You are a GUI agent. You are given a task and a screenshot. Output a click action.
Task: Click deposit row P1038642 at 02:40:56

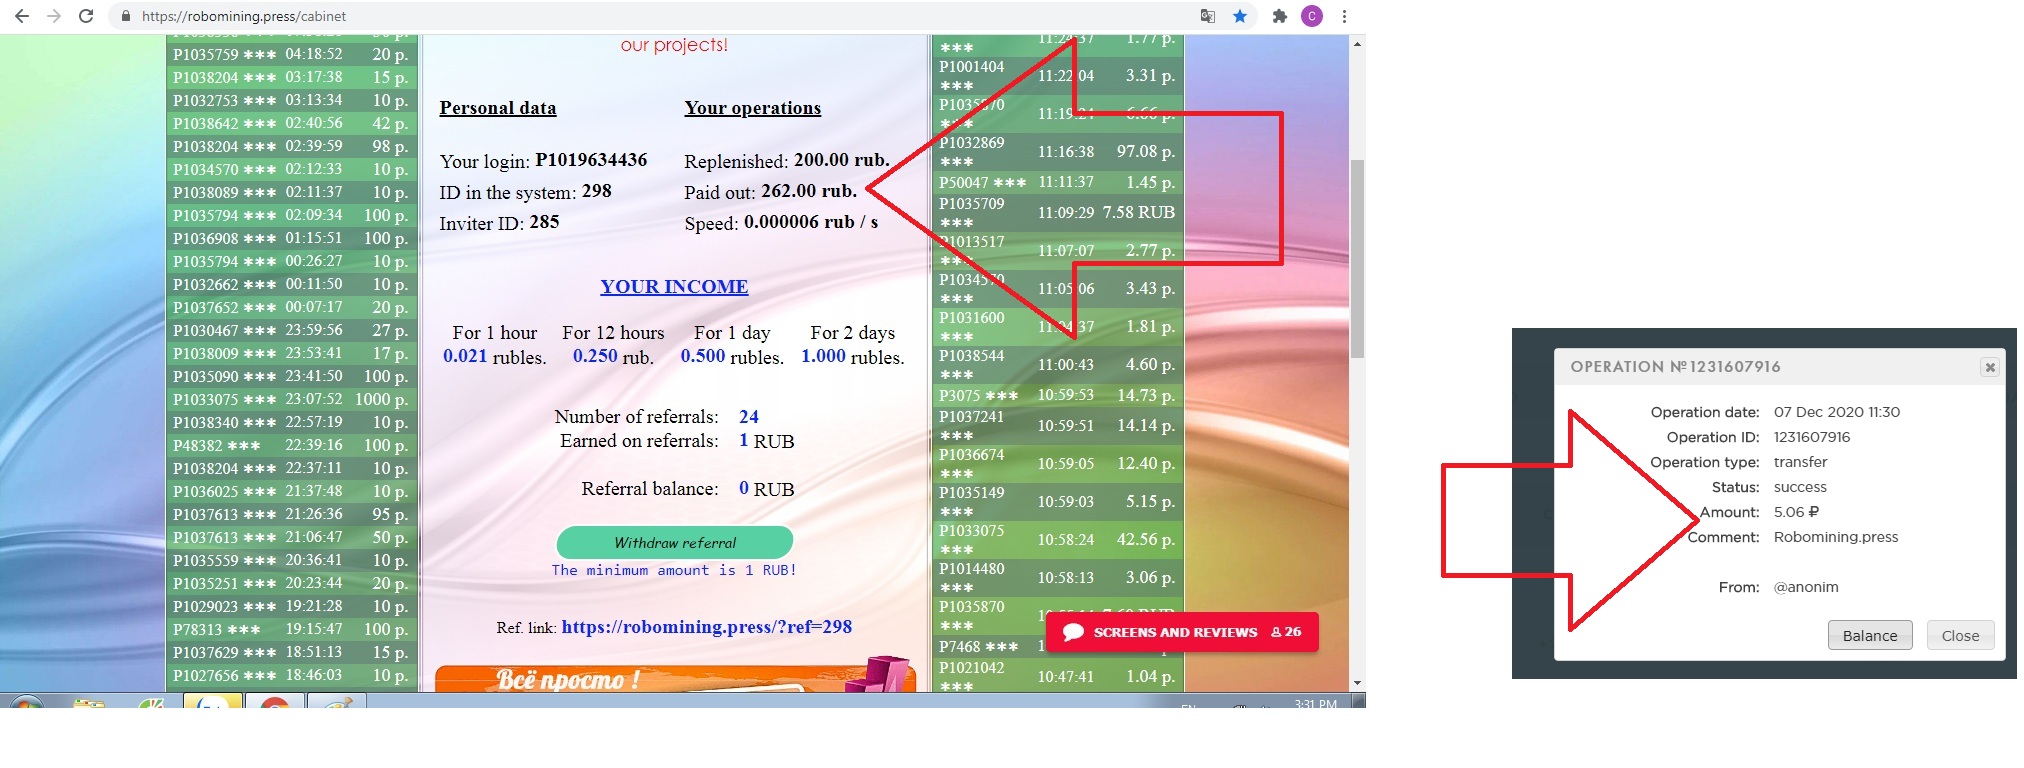tap(291, 123)
